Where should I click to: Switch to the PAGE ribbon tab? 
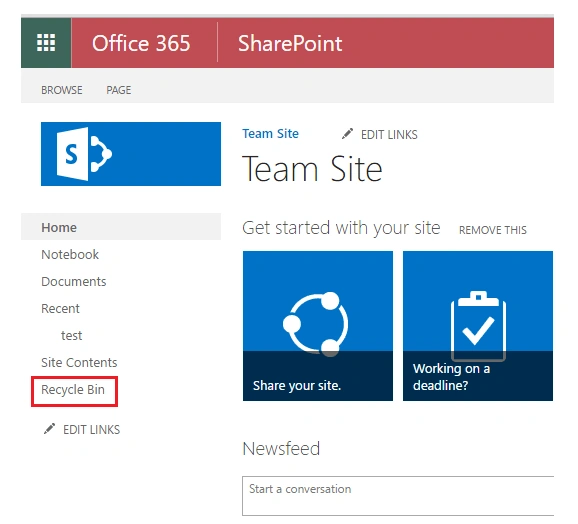pyautogui.click(x=119, y=90)
